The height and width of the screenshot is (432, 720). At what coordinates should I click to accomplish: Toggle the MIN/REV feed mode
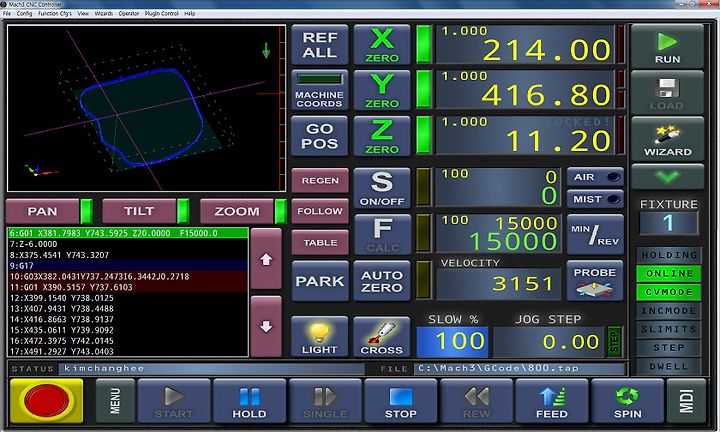595,235
